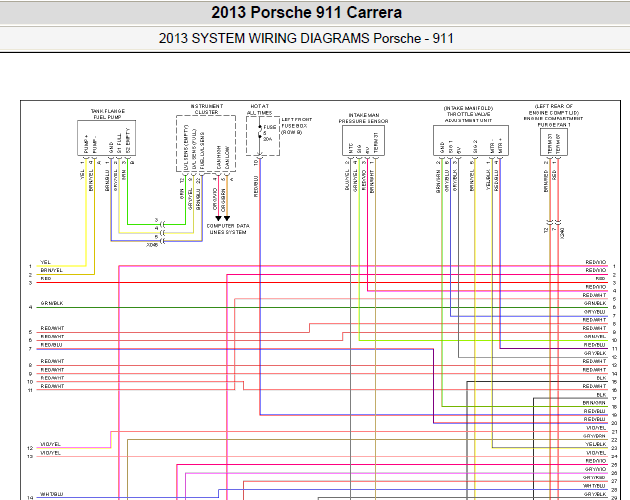Click the "2013 SYSTEM WIRING DIAGRAMS Porsche - 911" subtitle
Viewport: 630px width, 500px height.
tap(306, 38)
